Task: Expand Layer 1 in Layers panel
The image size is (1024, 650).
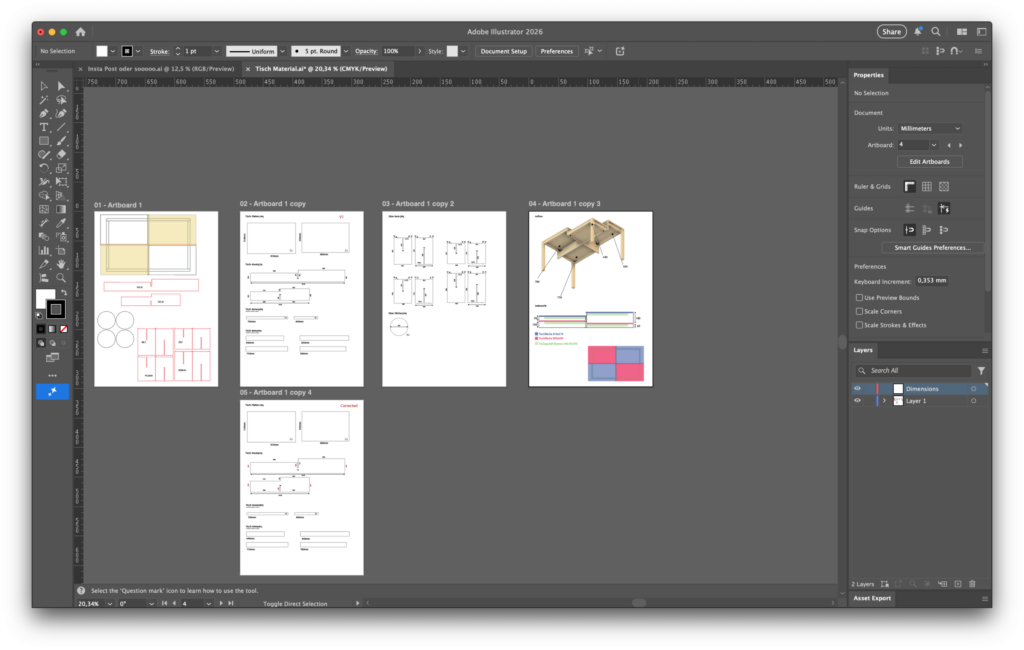Action: [x=884, y=400]
